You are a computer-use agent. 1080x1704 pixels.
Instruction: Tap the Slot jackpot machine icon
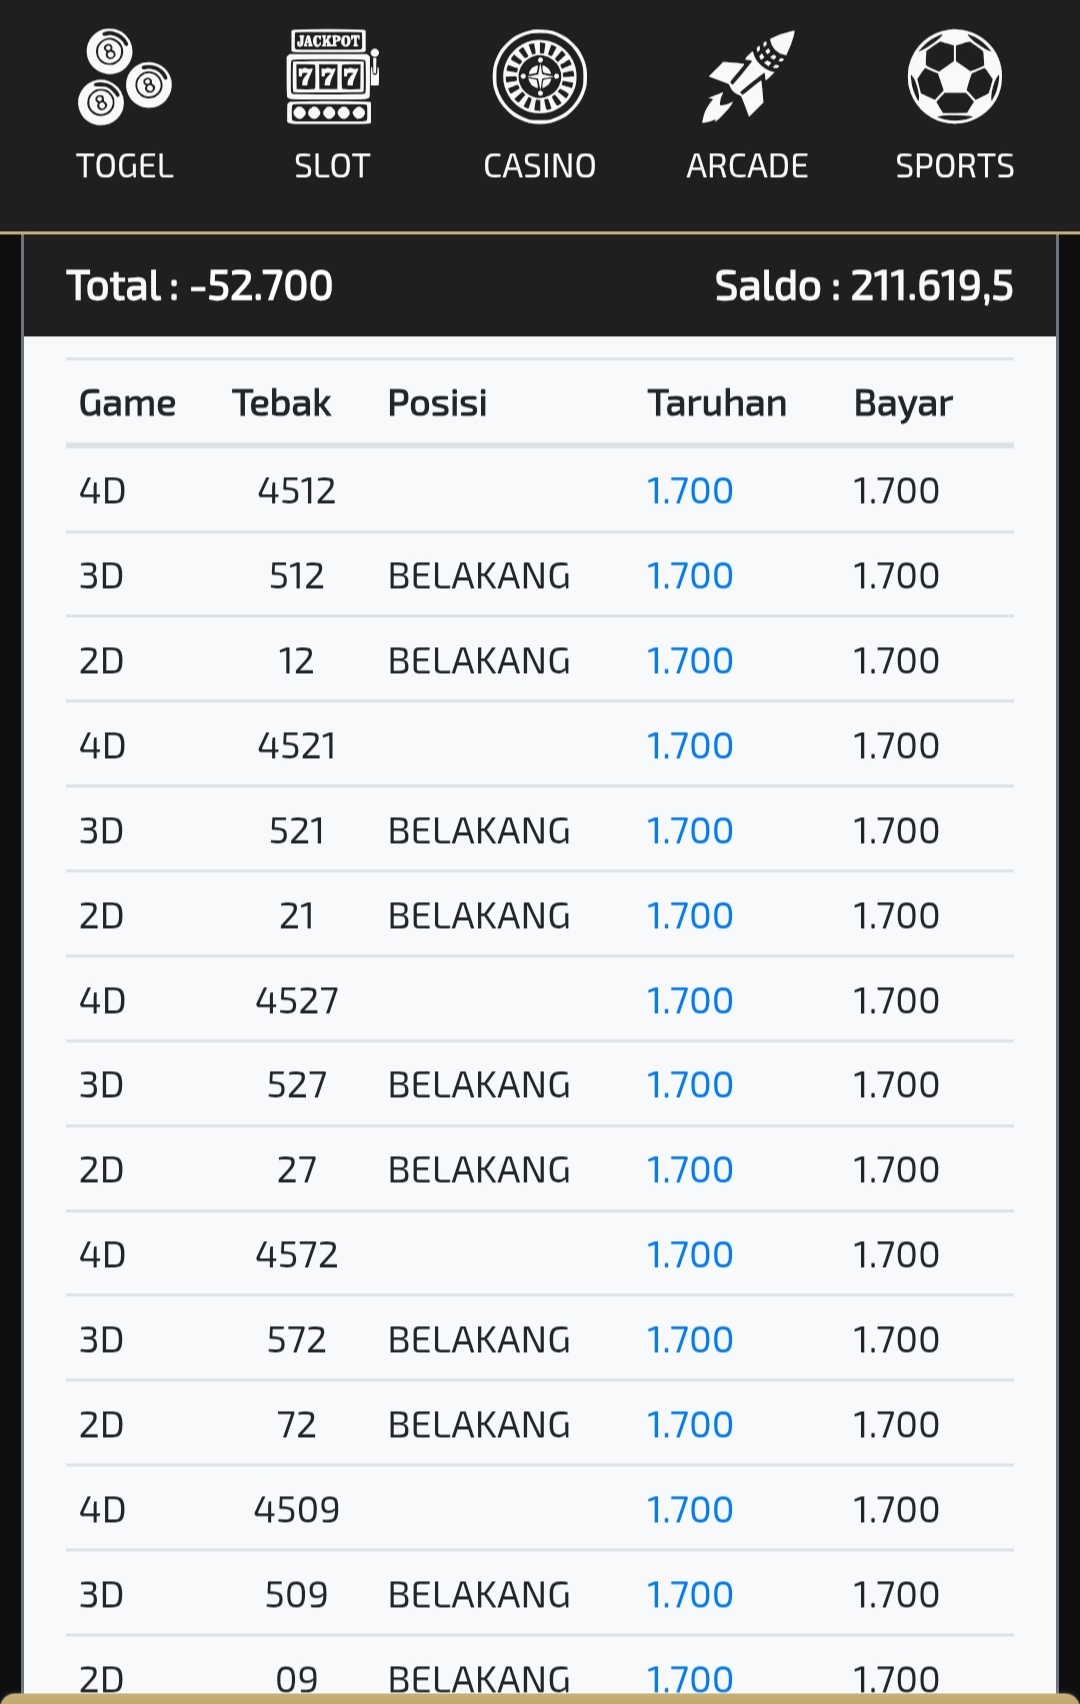pos(332,78)
